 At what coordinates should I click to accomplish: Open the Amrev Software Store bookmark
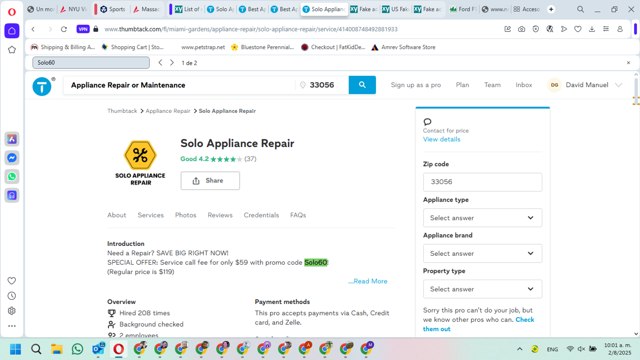click(403, 47)
